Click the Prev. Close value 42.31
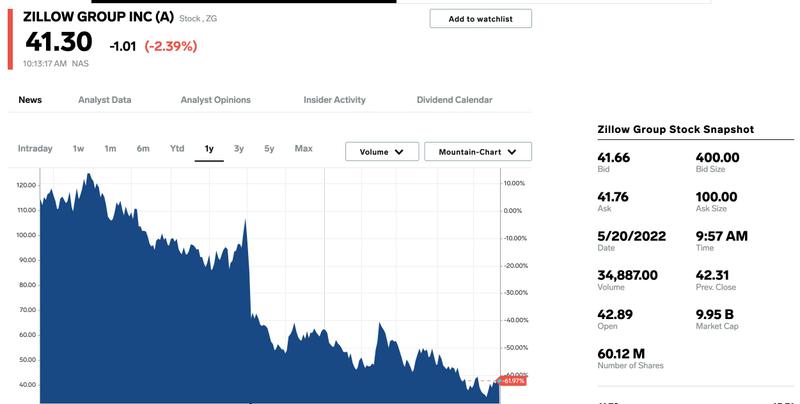 (x=713, y=275)
